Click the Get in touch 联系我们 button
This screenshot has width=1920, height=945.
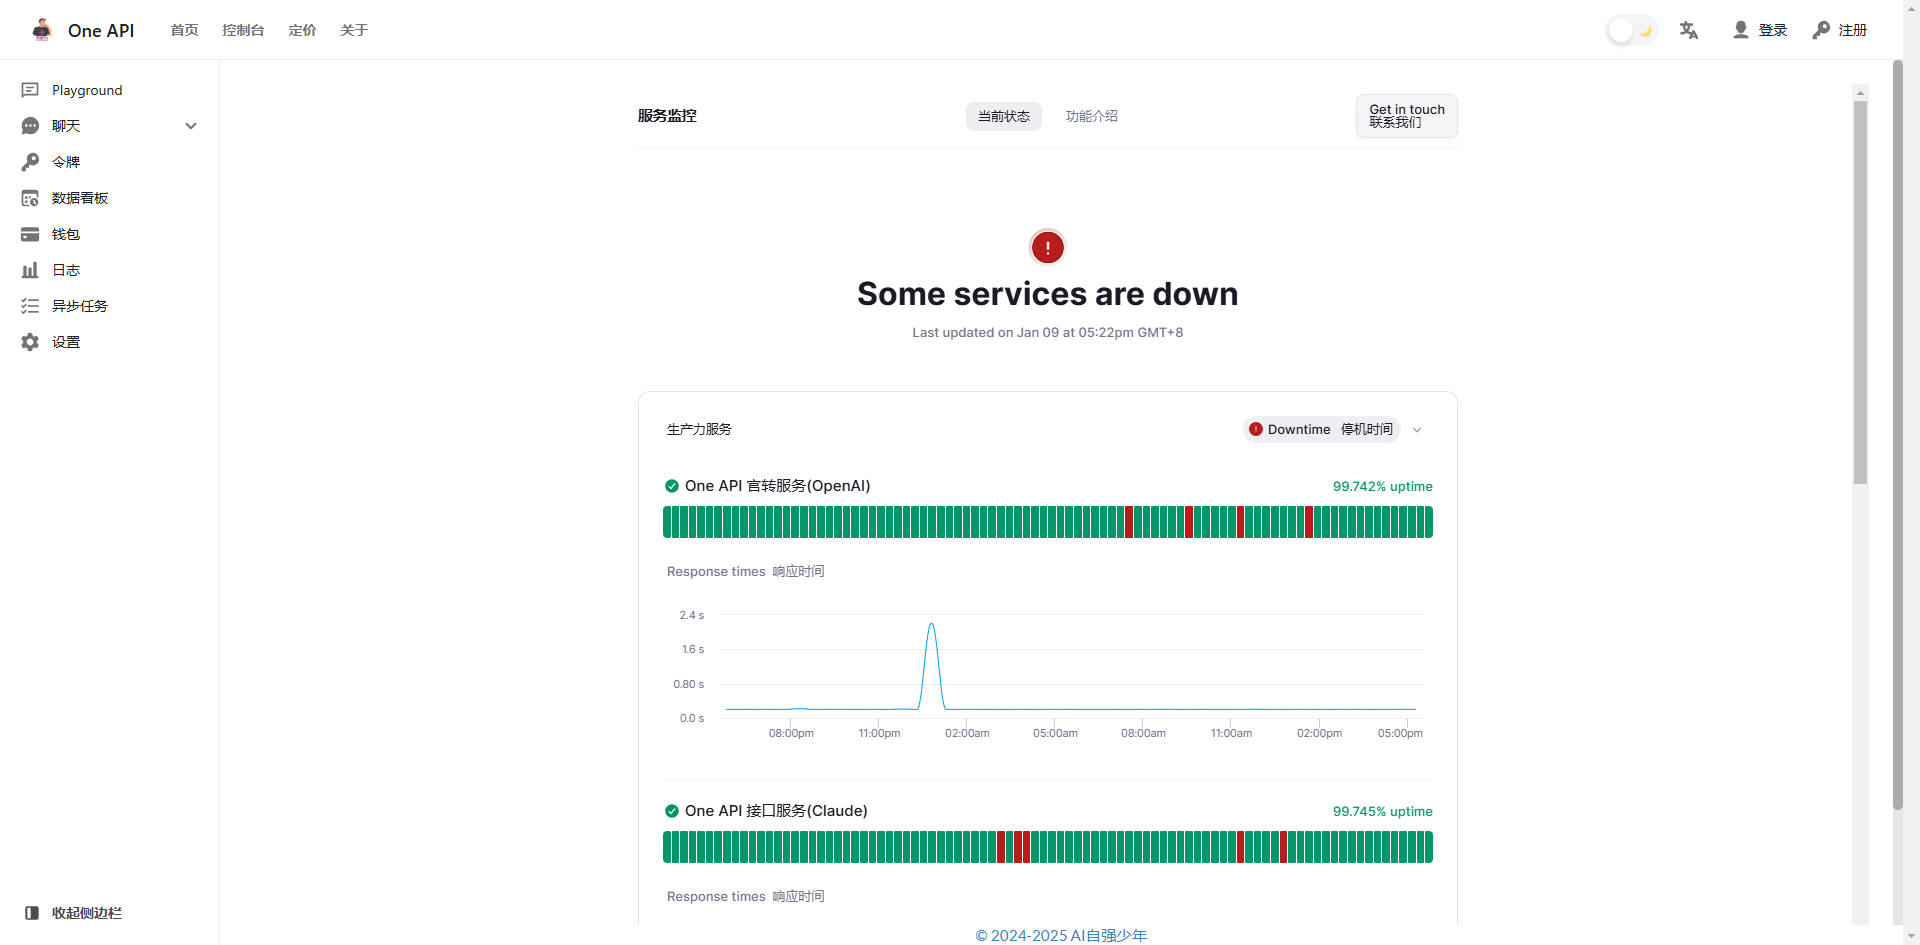coord(1407,116)
